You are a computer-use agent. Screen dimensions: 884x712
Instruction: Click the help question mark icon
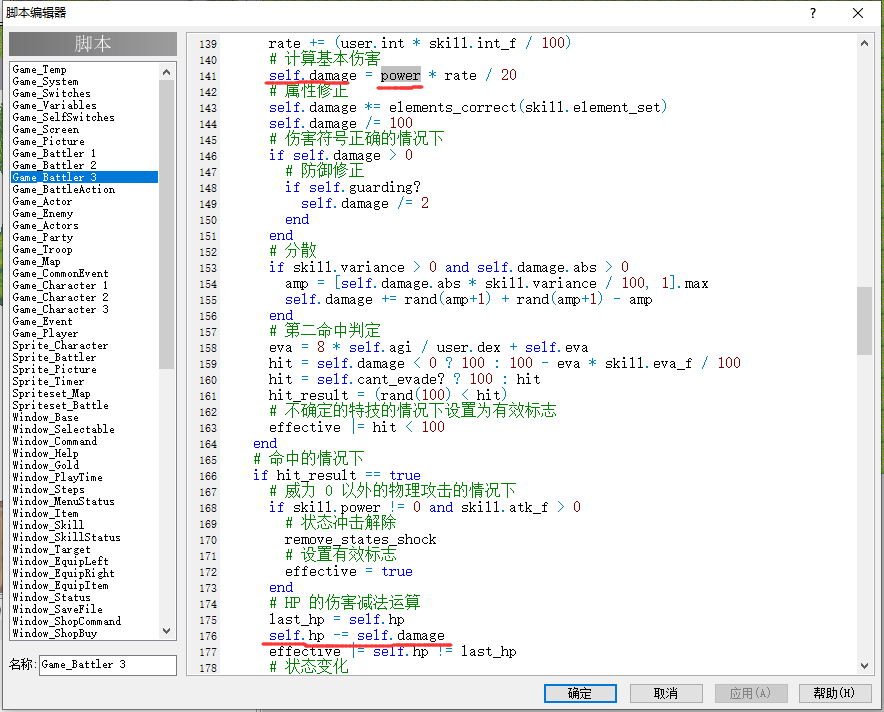tap(812, 13)
